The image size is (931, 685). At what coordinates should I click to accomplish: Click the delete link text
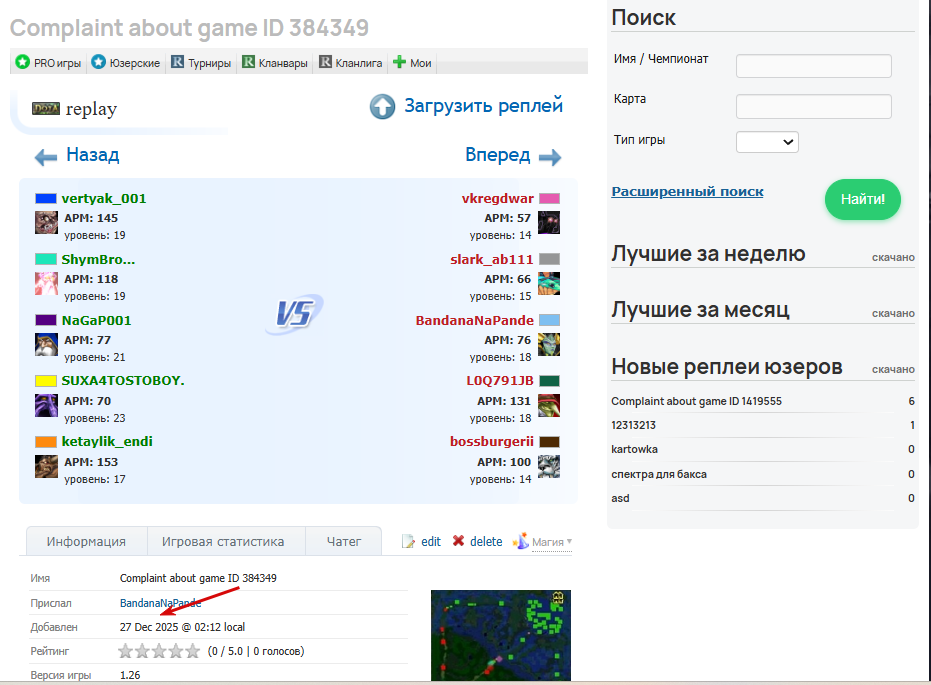(486, 541)
